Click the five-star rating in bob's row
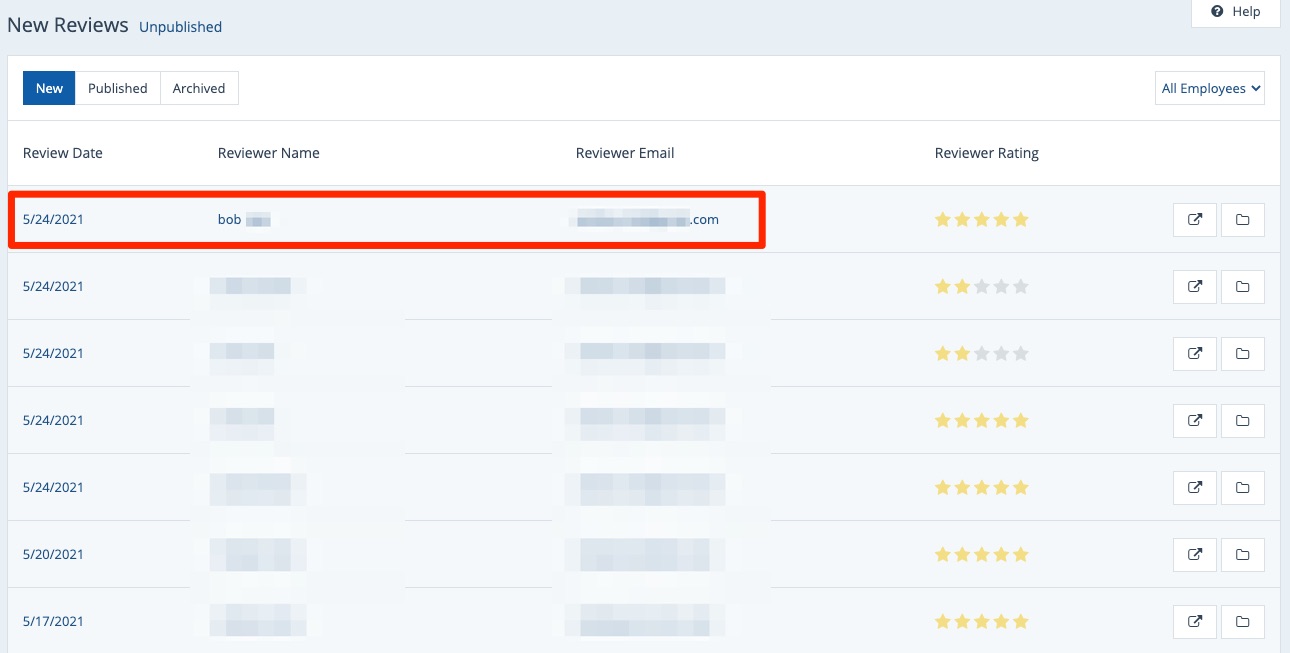 pyautogui.click(x=981, y=220)
